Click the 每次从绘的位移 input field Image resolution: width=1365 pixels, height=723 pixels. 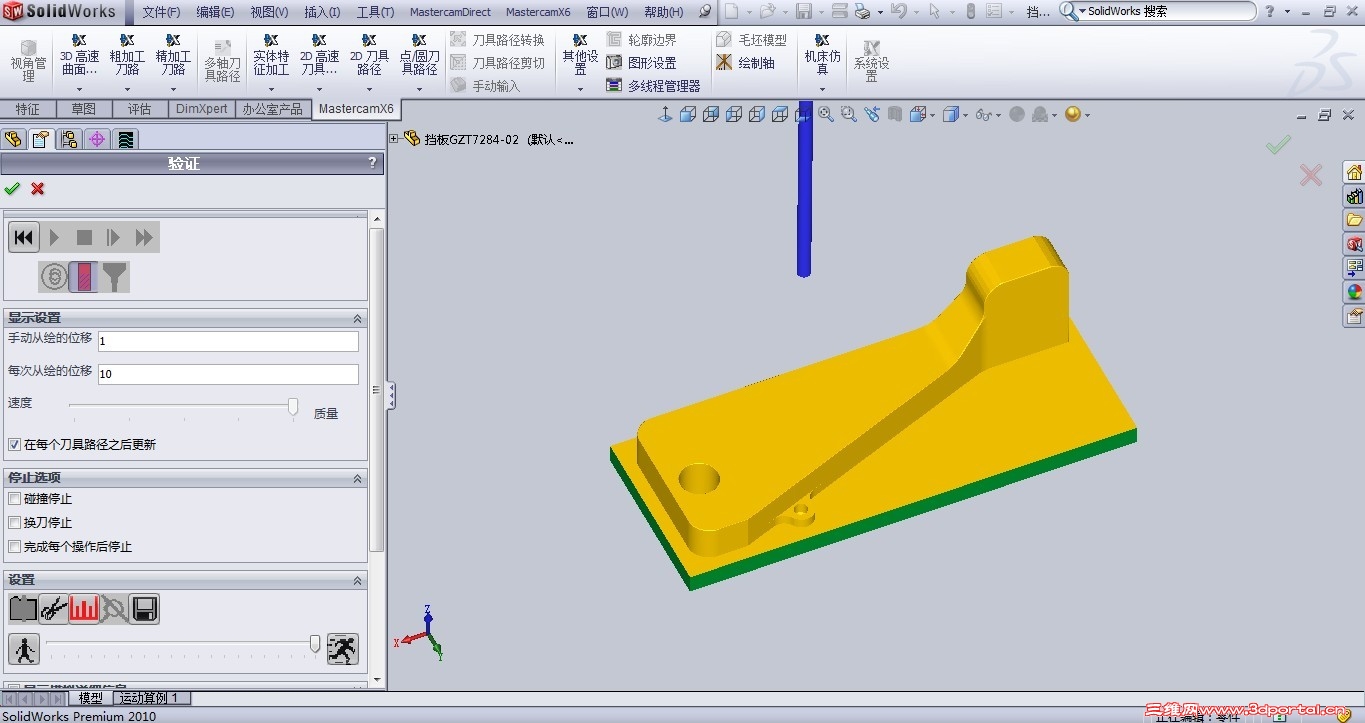click(x=228, y=374)
